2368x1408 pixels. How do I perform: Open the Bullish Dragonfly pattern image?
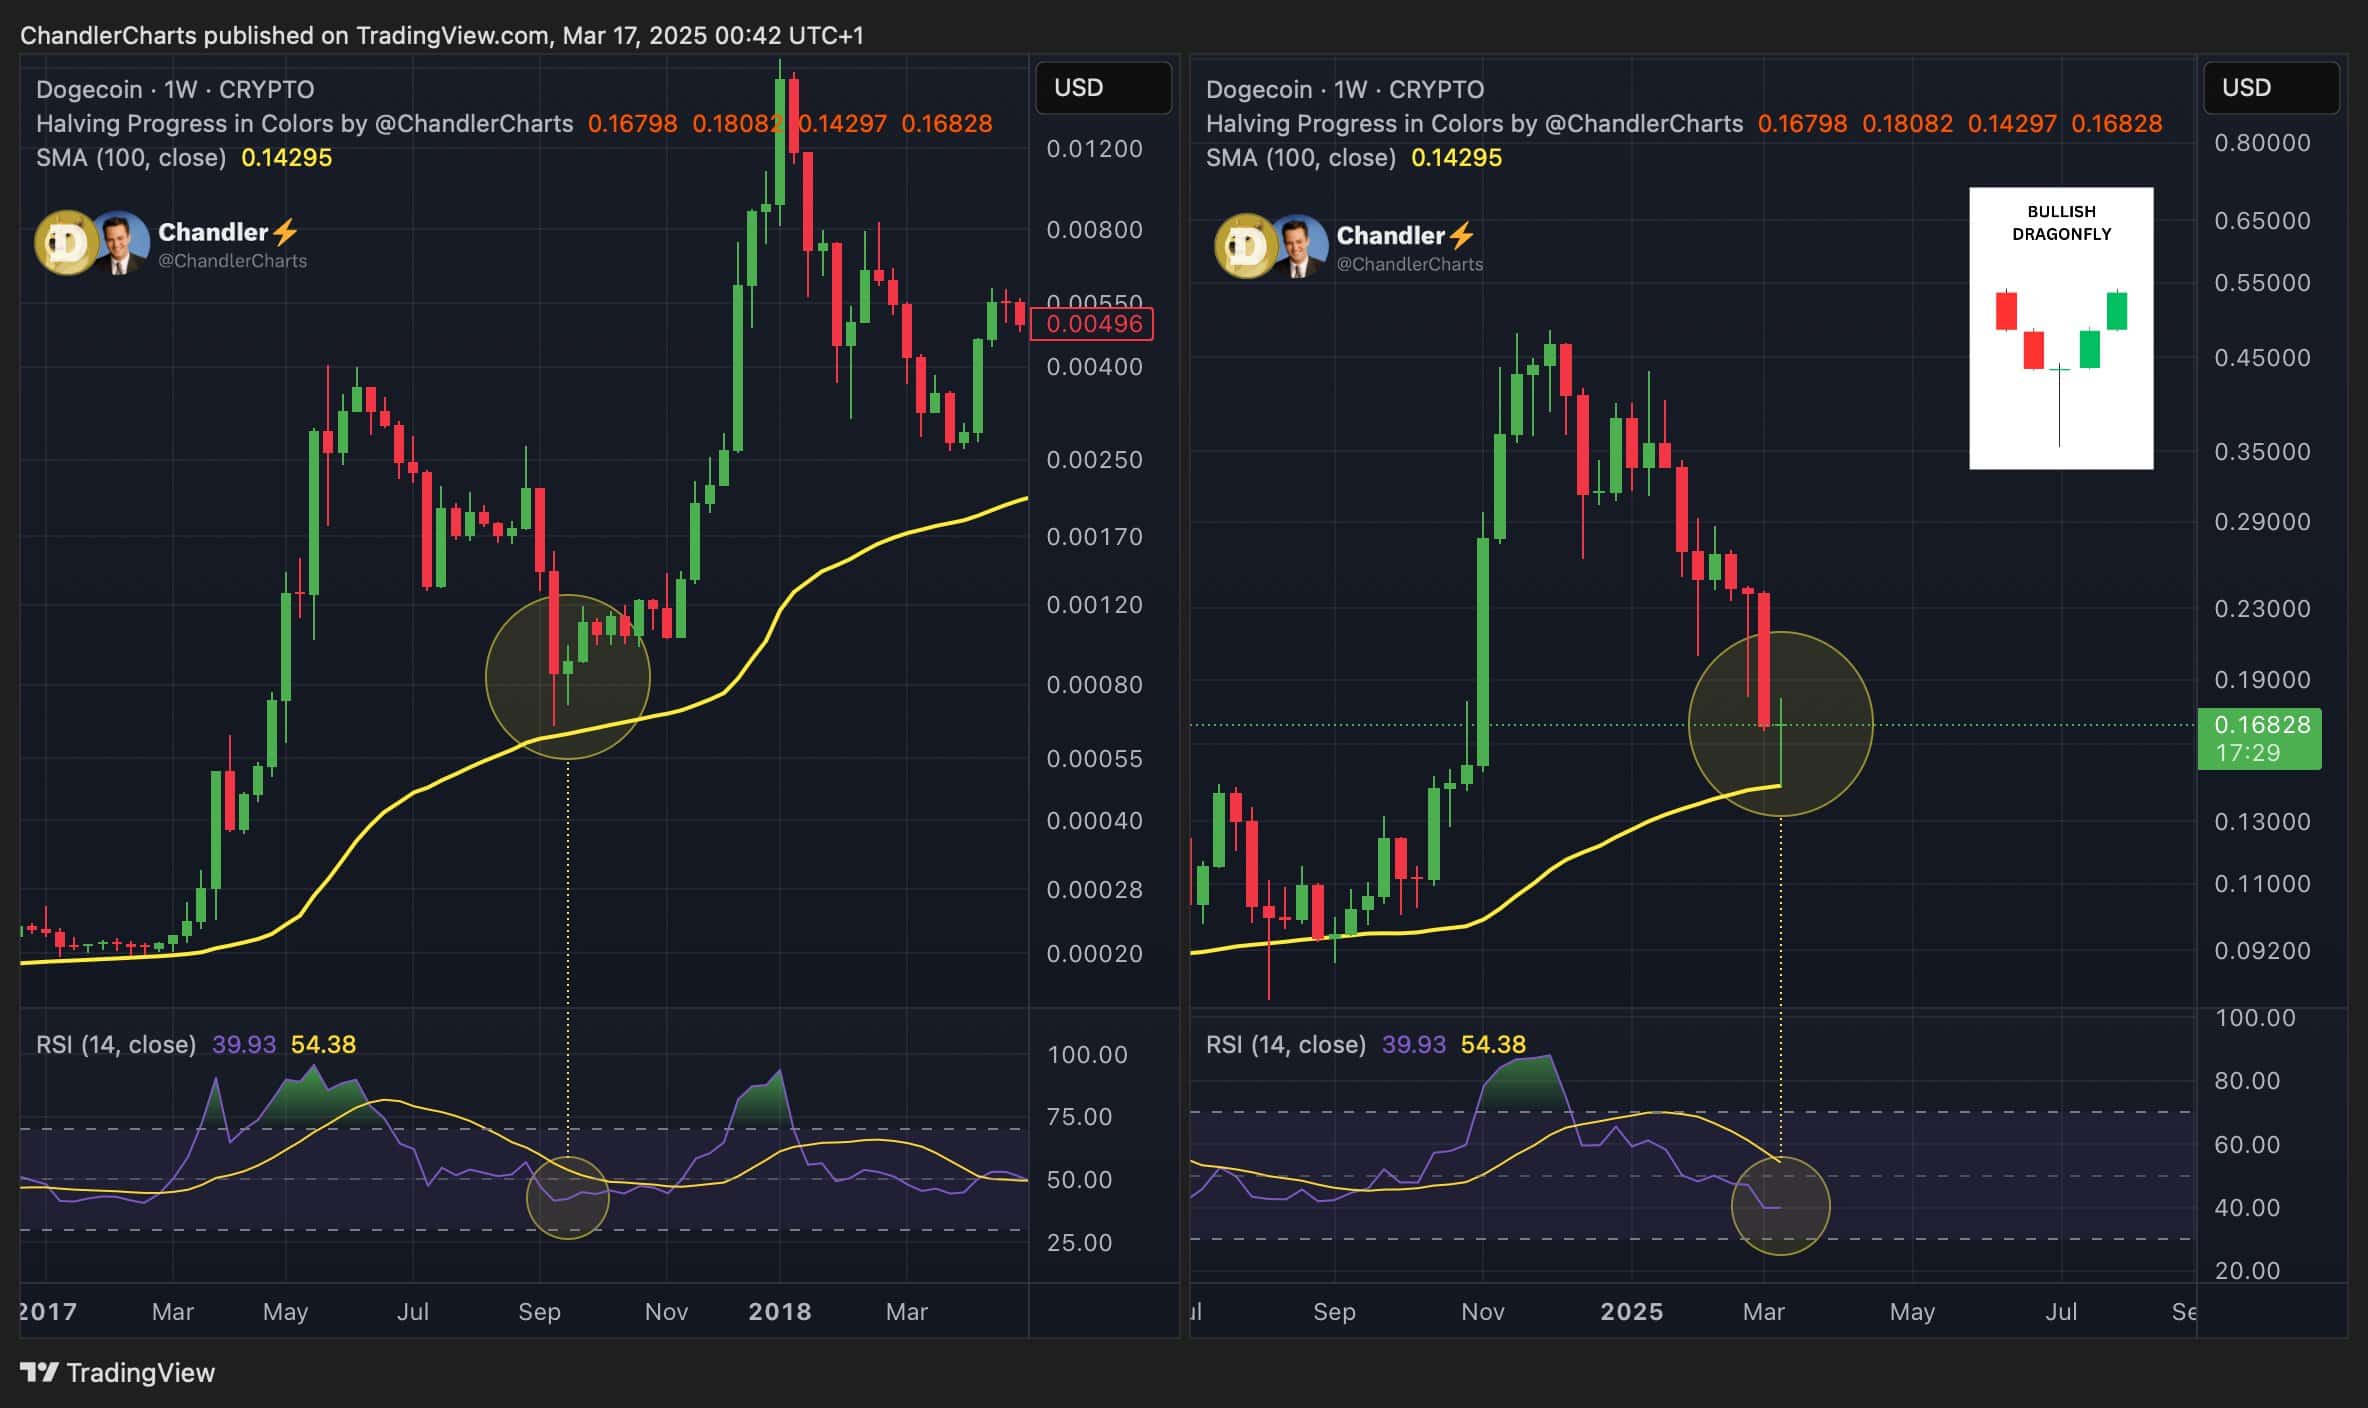coord(2061,328)
